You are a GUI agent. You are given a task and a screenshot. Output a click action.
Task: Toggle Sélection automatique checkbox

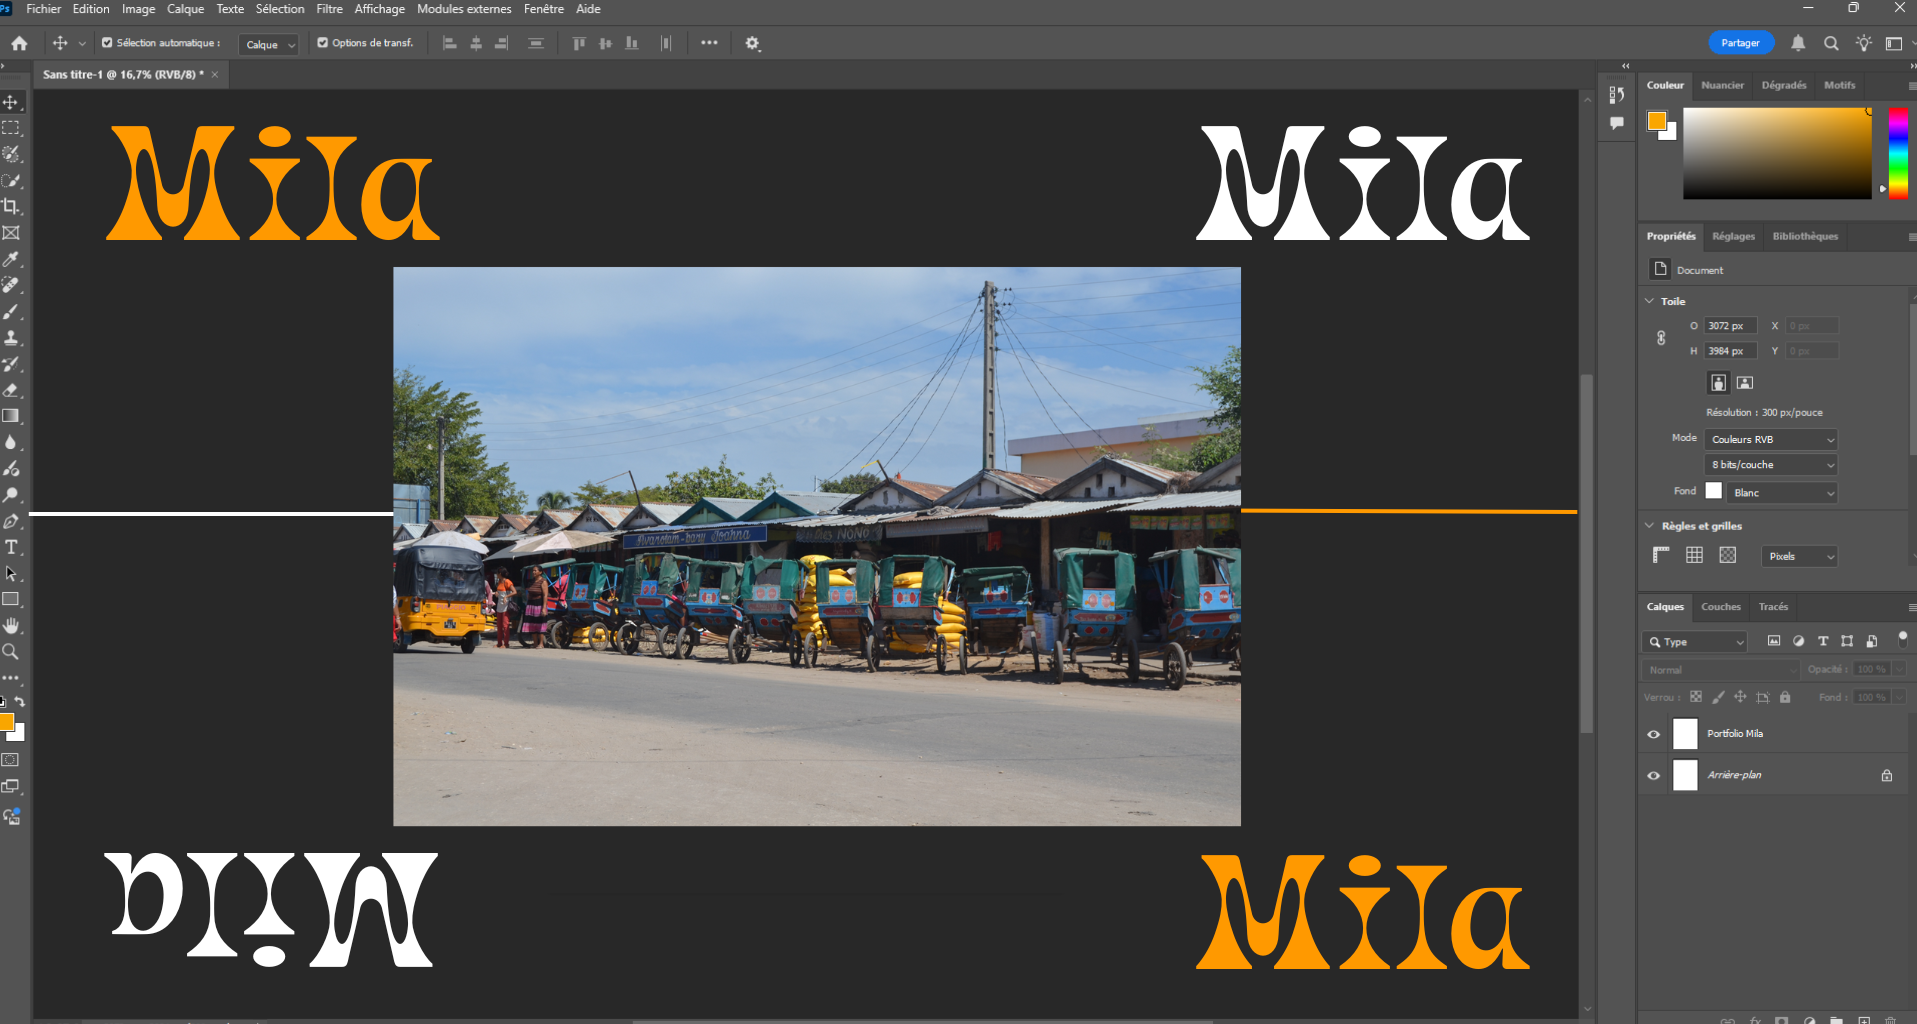(107, 43)
